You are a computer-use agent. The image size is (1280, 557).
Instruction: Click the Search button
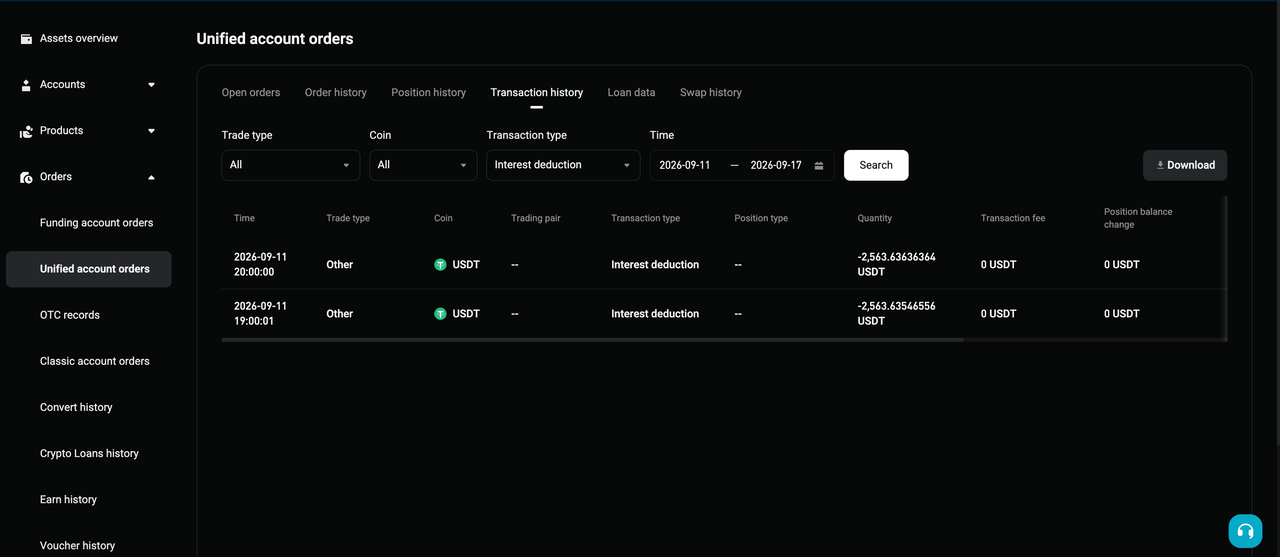pos(876,165)
